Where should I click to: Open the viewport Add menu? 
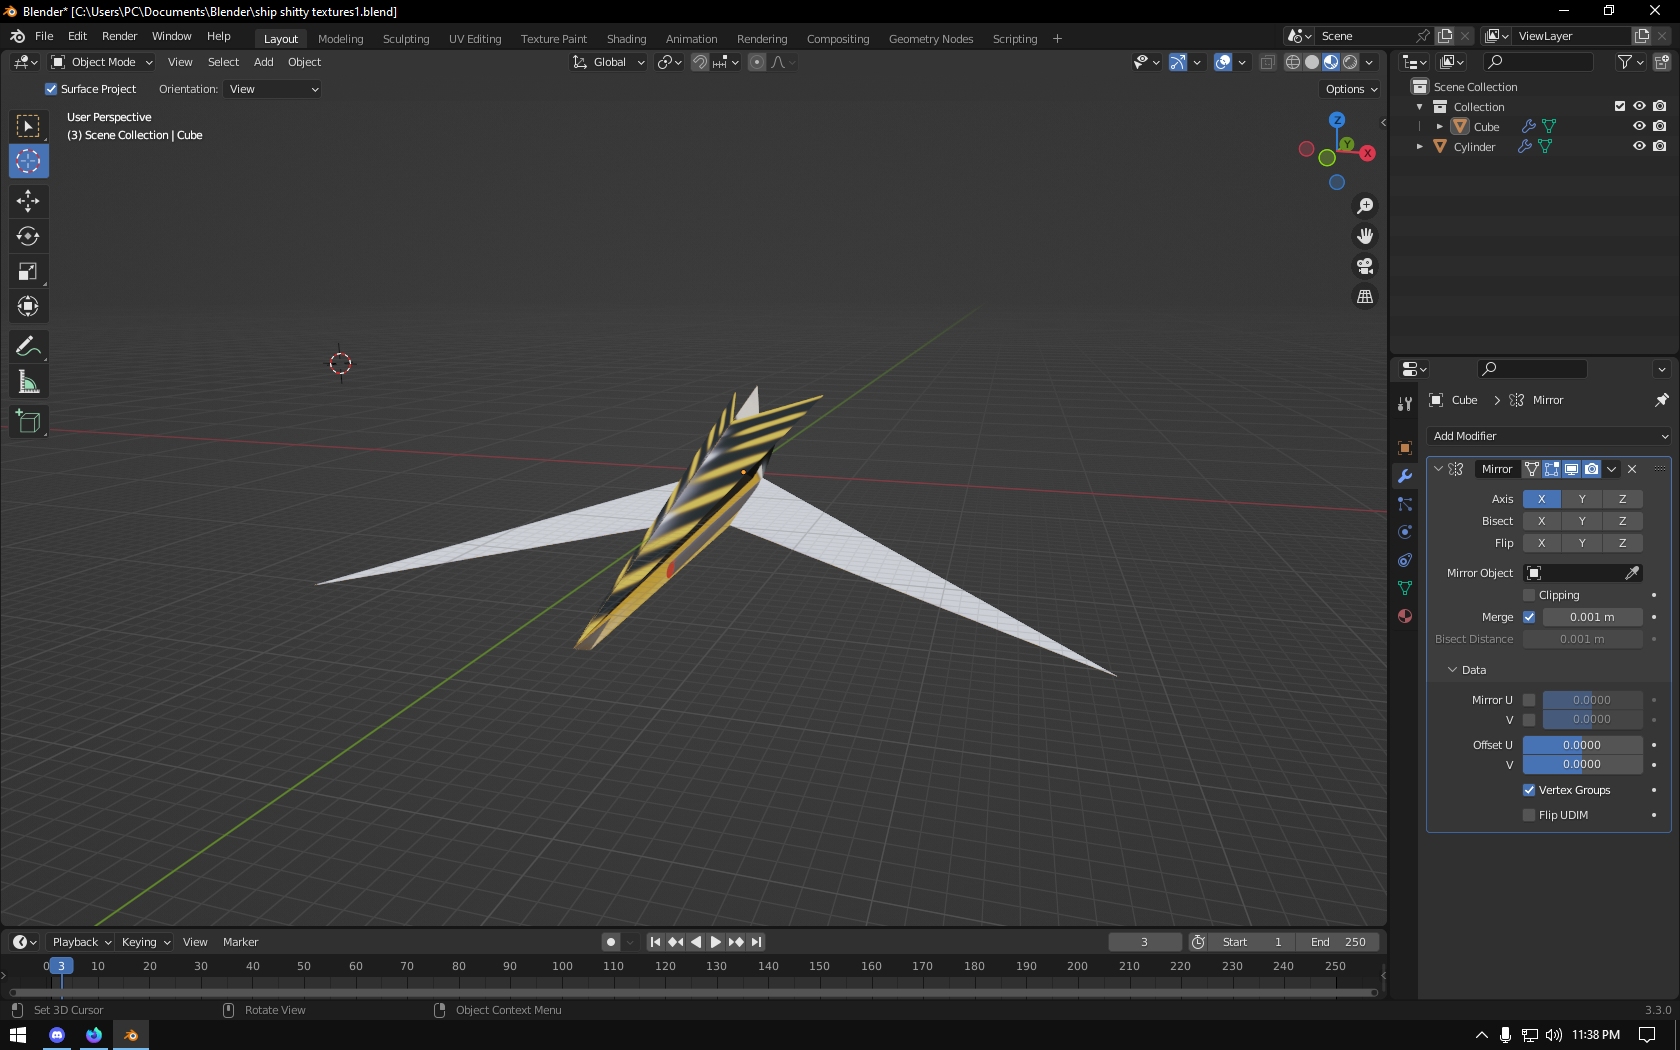264,62
